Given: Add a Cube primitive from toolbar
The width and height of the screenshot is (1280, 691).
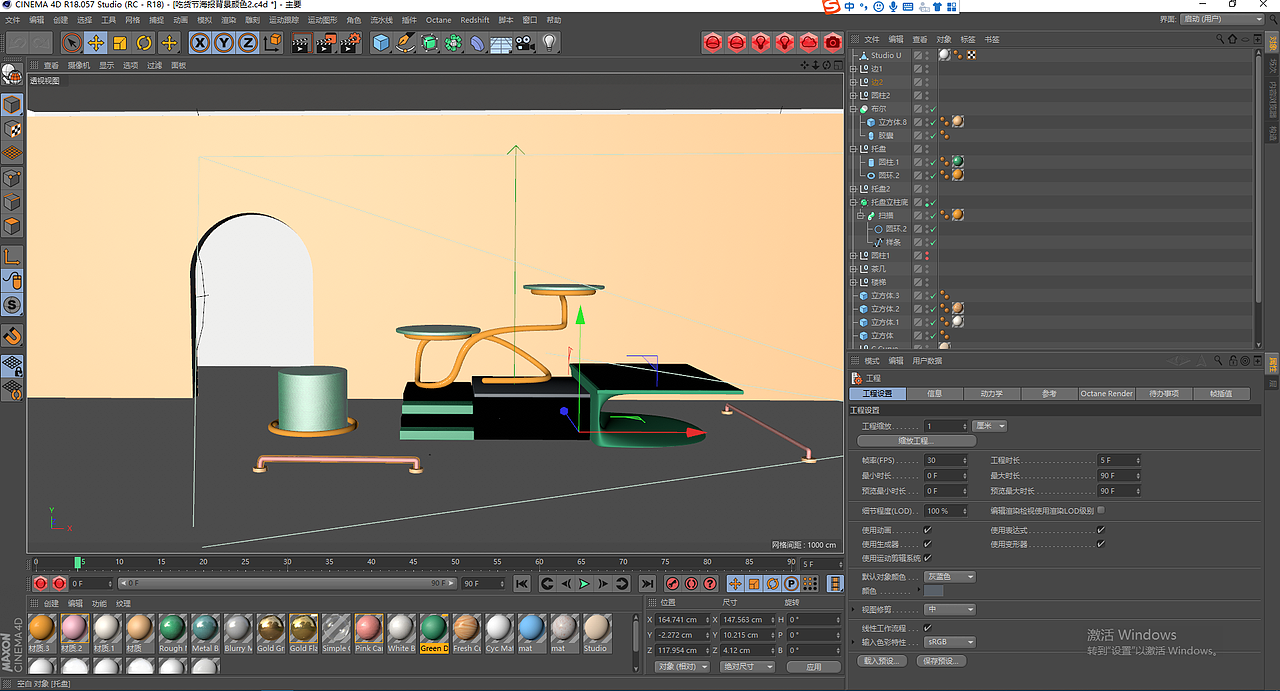Looking at the screenshot, I should tap(381, 43).
